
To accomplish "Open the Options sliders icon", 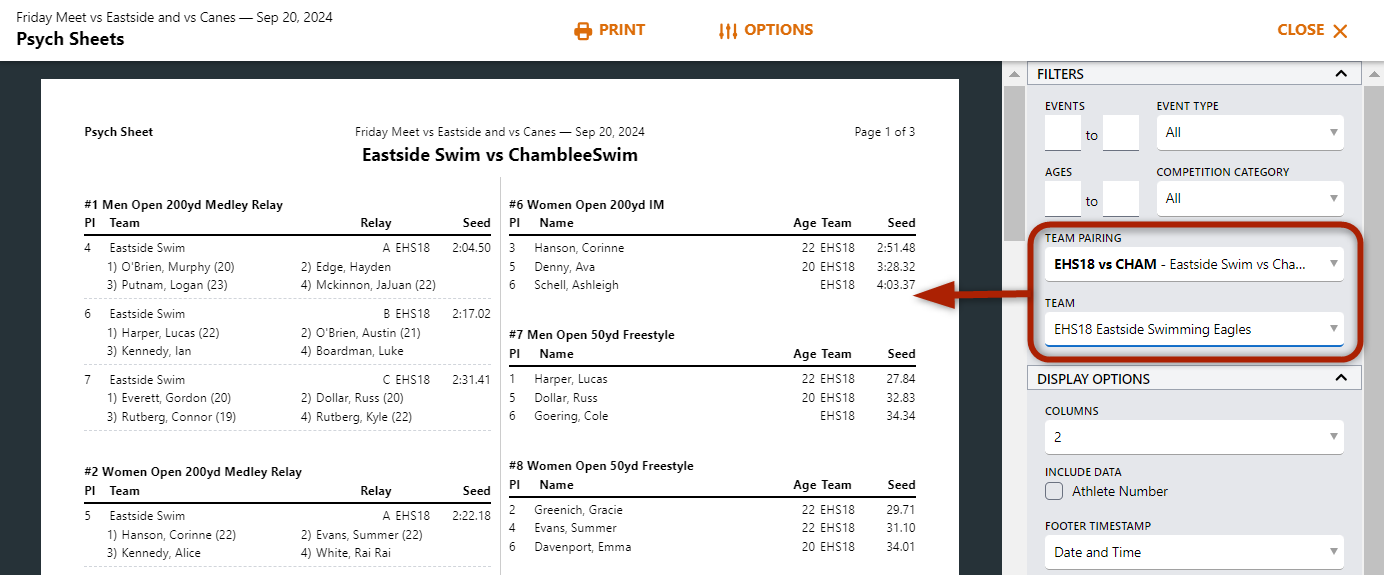I will pos(727,31).
